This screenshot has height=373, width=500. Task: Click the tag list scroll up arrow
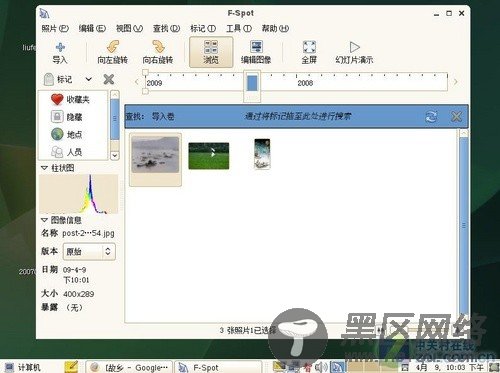pos(115,95)
